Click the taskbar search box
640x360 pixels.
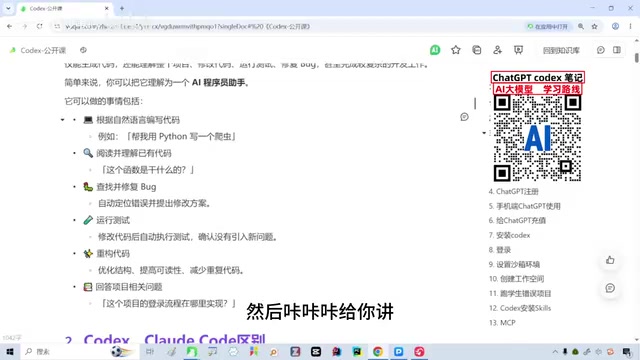coord(80,351)
